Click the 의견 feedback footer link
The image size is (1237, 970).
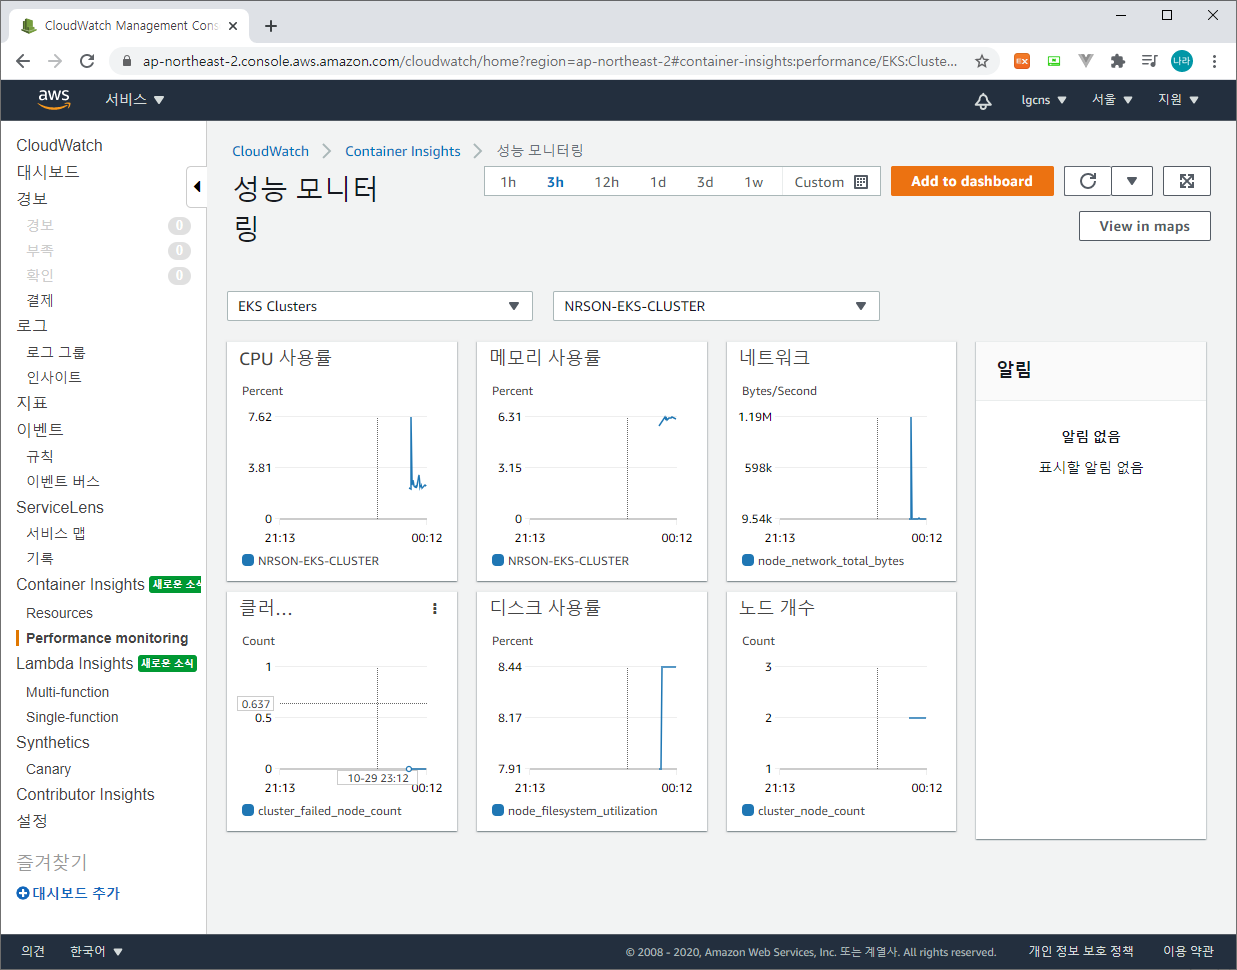[x=33, y=951]
